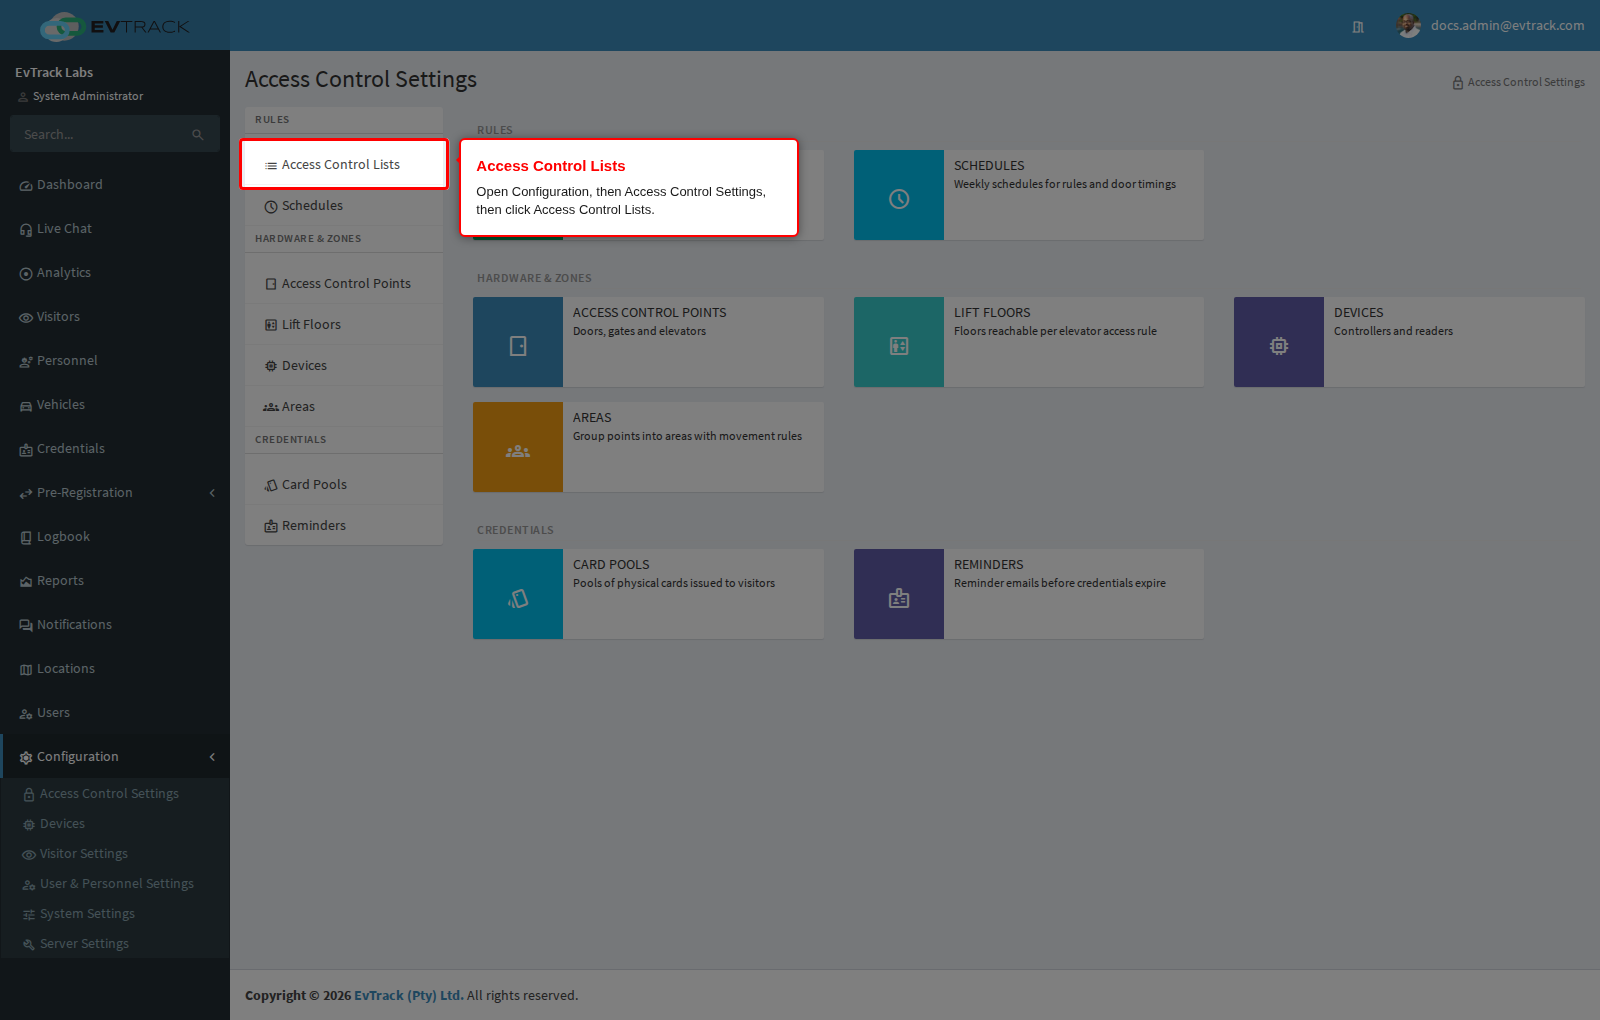Click the EvTrack (Pty) Ltd. footer link
1600x1020 pixels.
409,996
